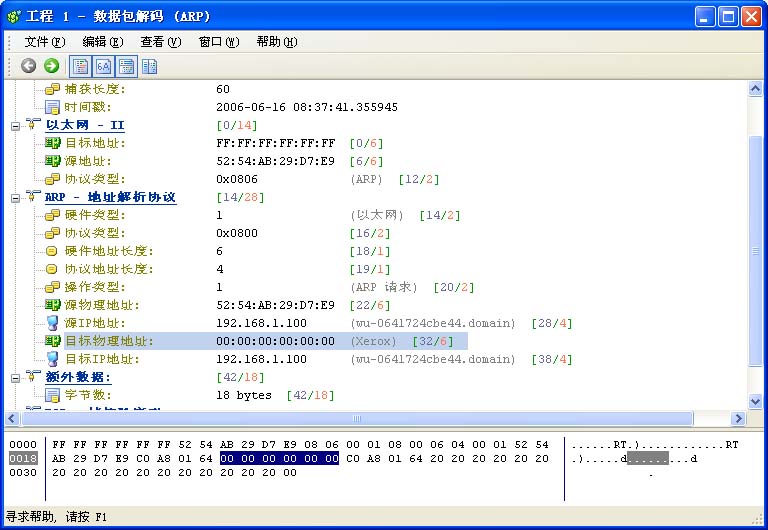Click the network icon beside 以太网 - II
768x530 pixels.
pyautogui.click(x=33, y=125)
